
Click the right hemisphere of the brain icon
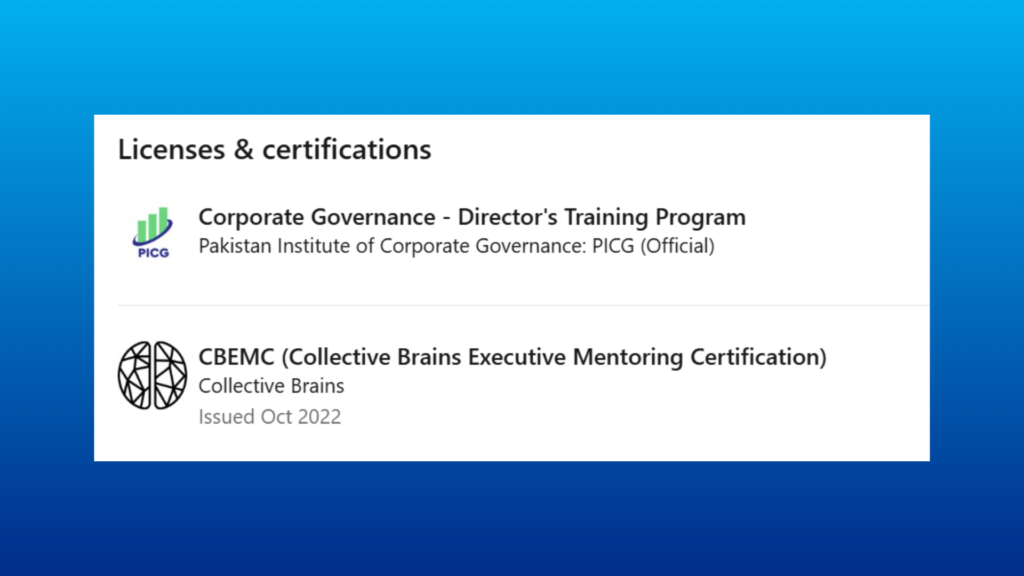tap(170, 375)
